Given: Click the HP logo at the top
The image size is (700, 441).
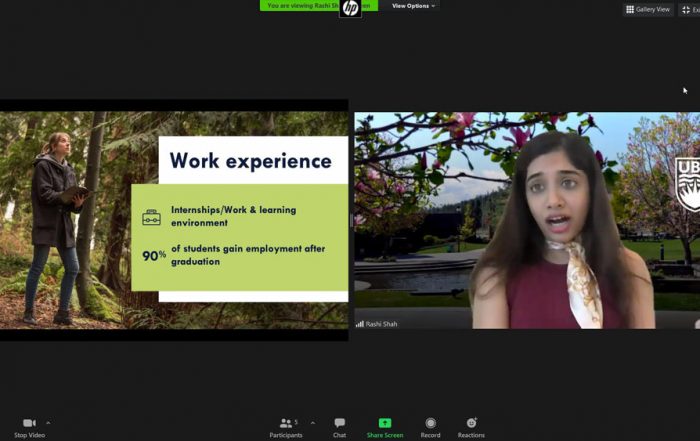Looking at the screenshot, I should (x=350, y=8).
